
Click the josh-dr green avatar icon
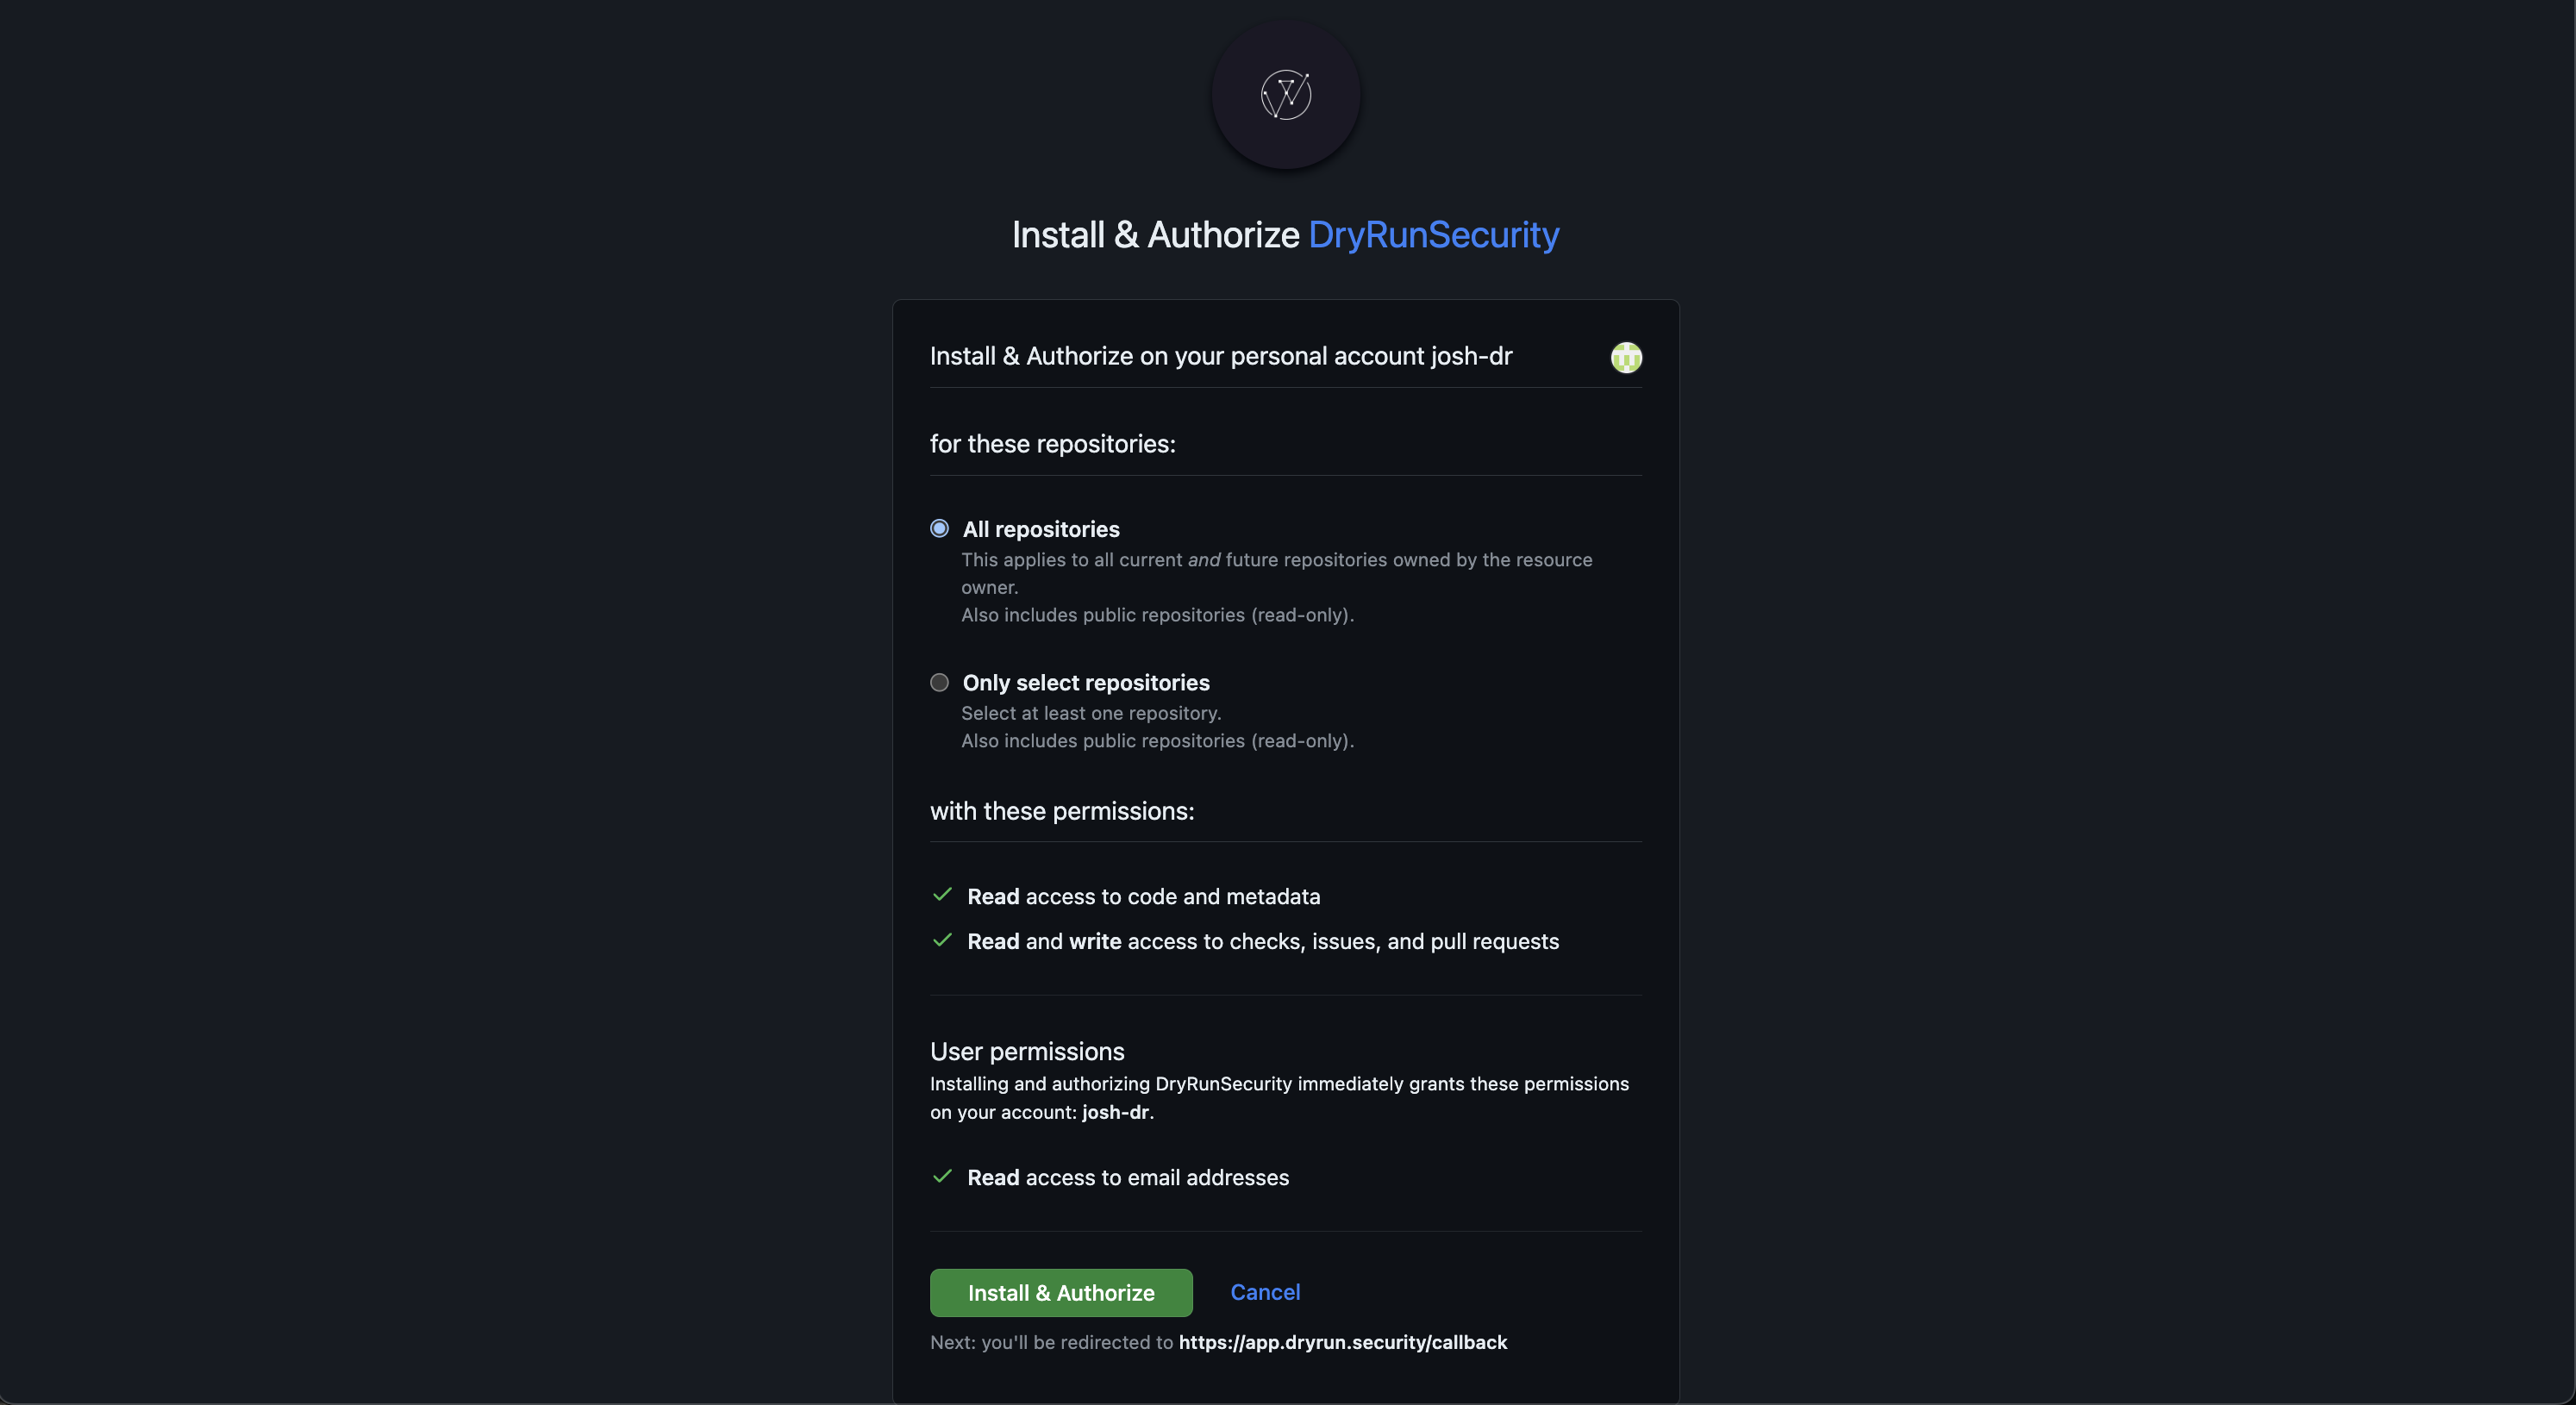[1626, 357]
